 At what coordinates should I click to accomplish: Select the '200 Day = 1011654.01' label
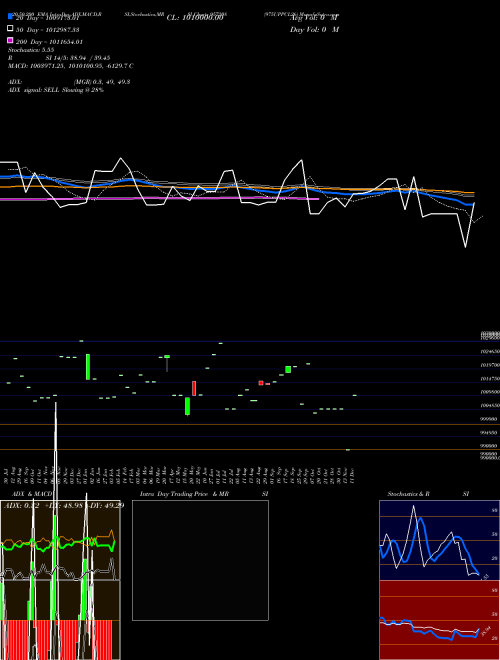[49, 42]
